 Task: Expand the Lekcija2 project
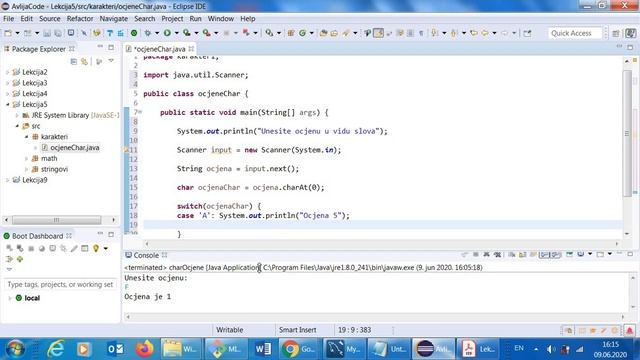coord(7,72)
